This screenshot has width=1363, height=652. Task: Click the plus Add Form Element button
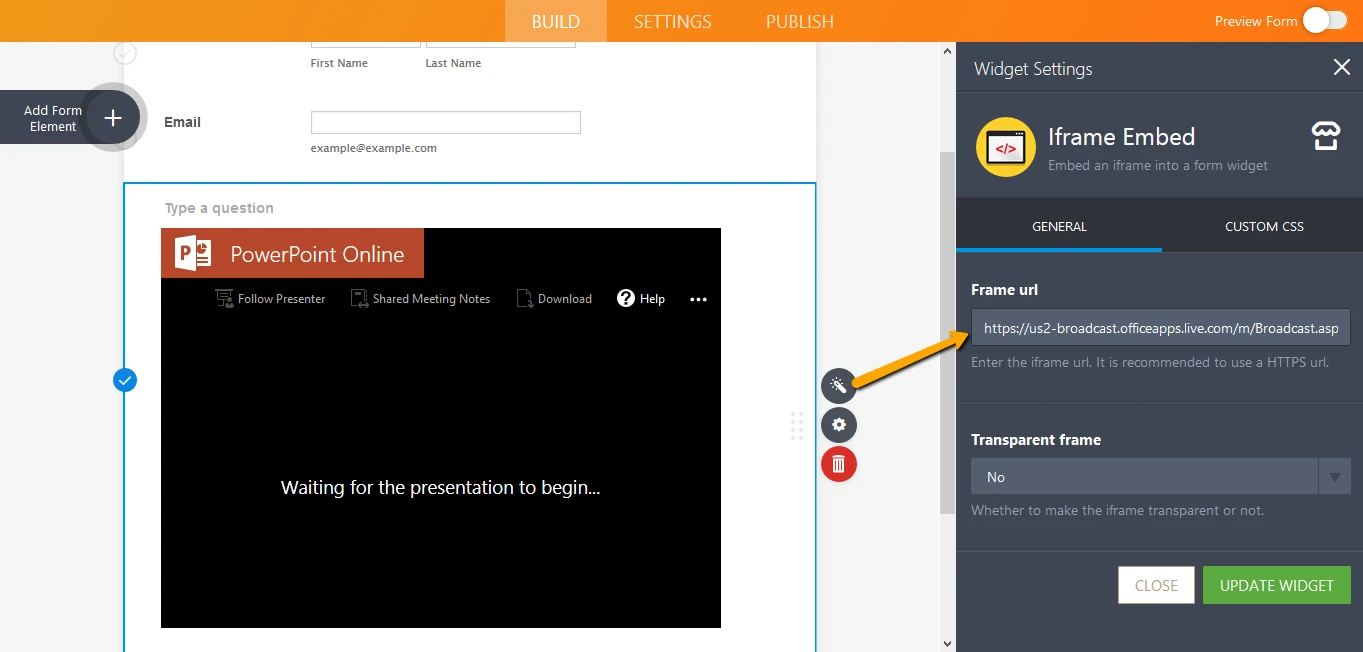[x=113, y=118]
